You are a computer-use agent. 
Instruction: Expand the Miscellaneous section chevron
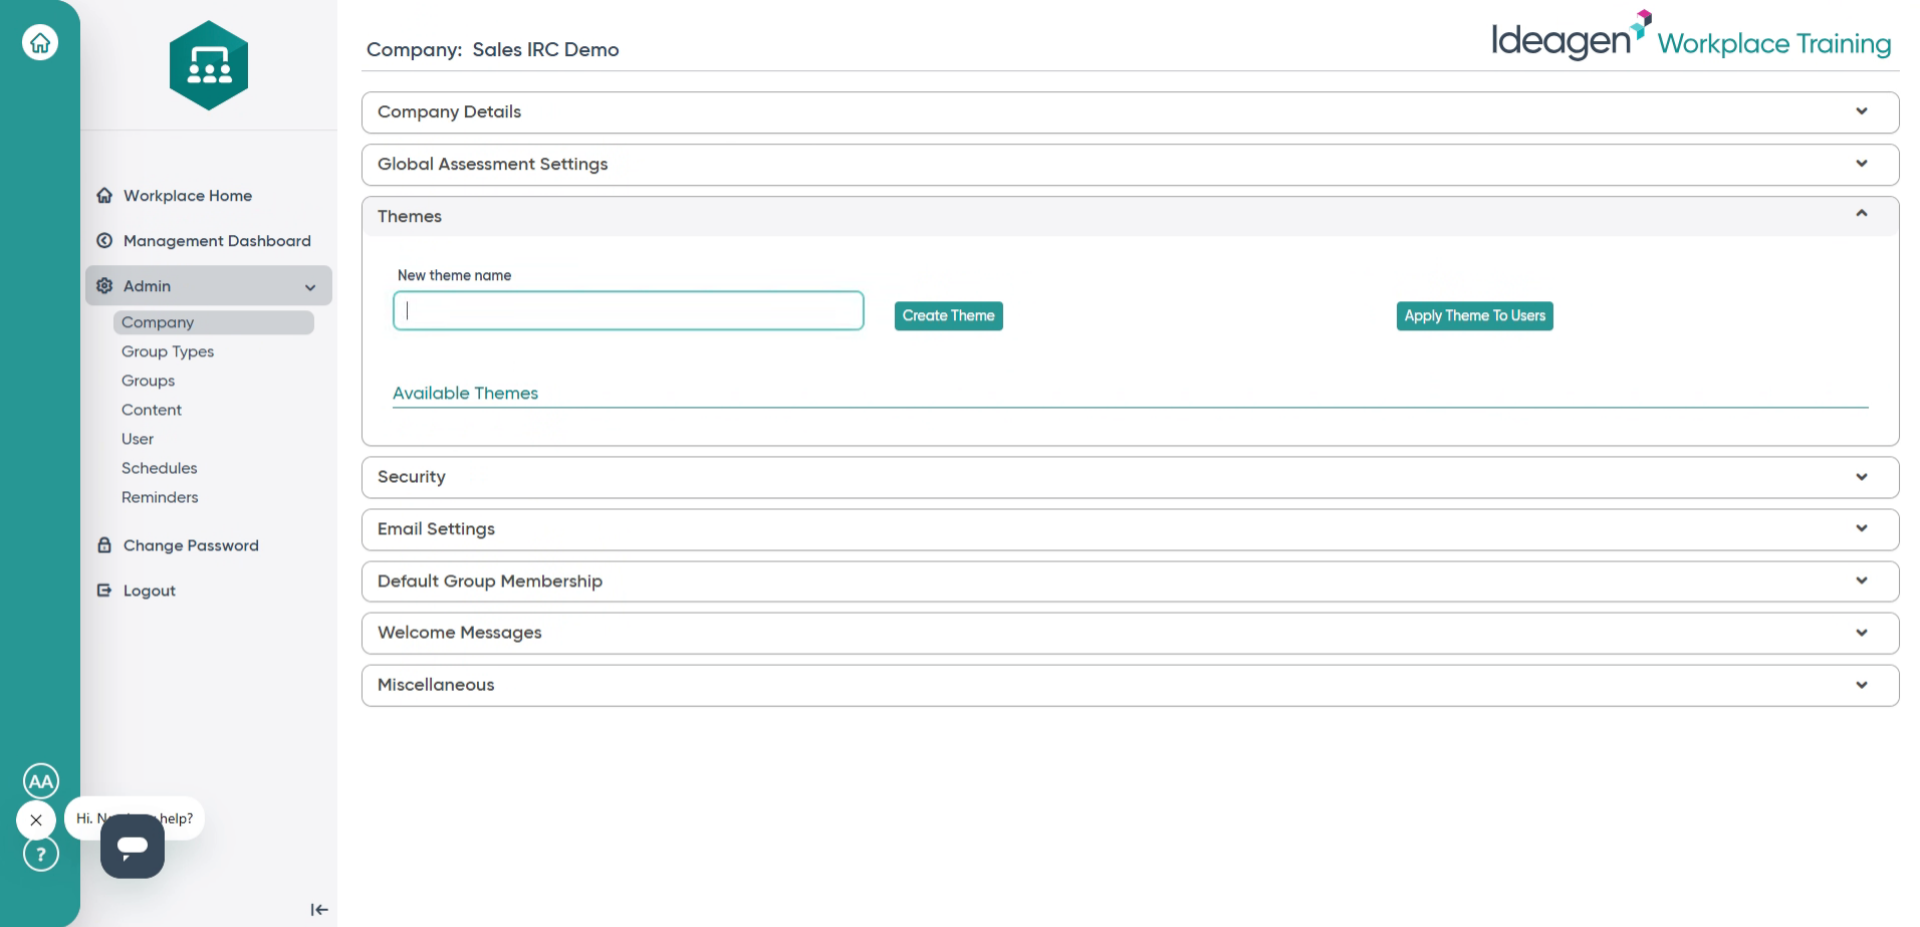point(1861,685)
